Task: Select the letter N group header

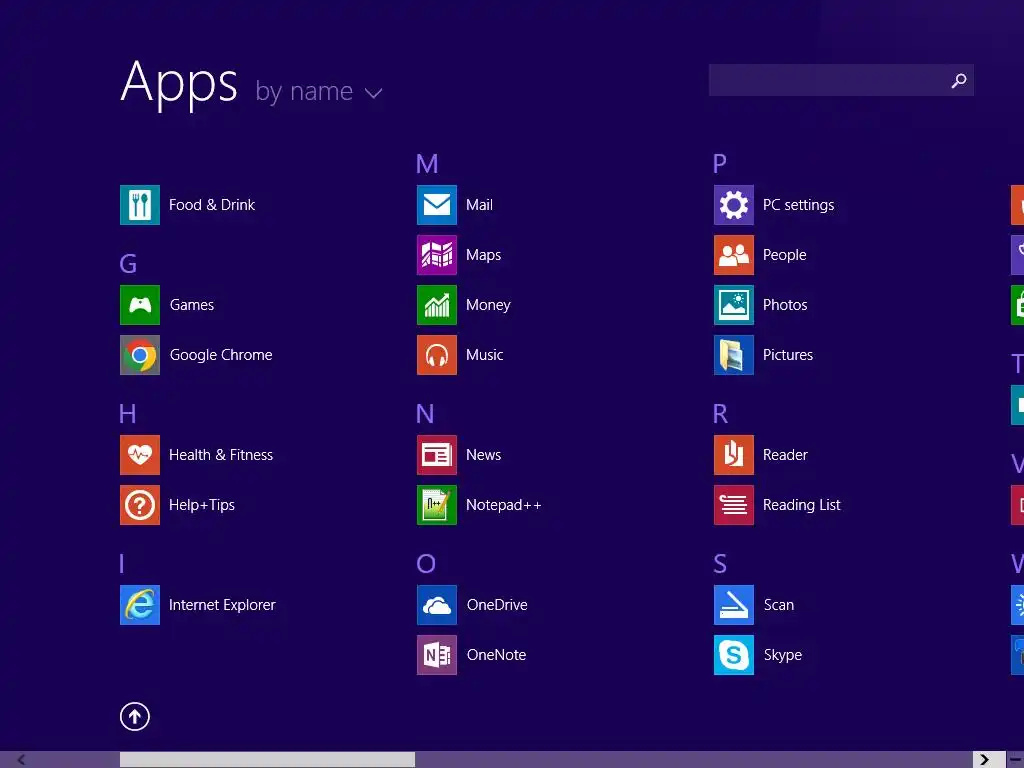Action: coord(425,413)
